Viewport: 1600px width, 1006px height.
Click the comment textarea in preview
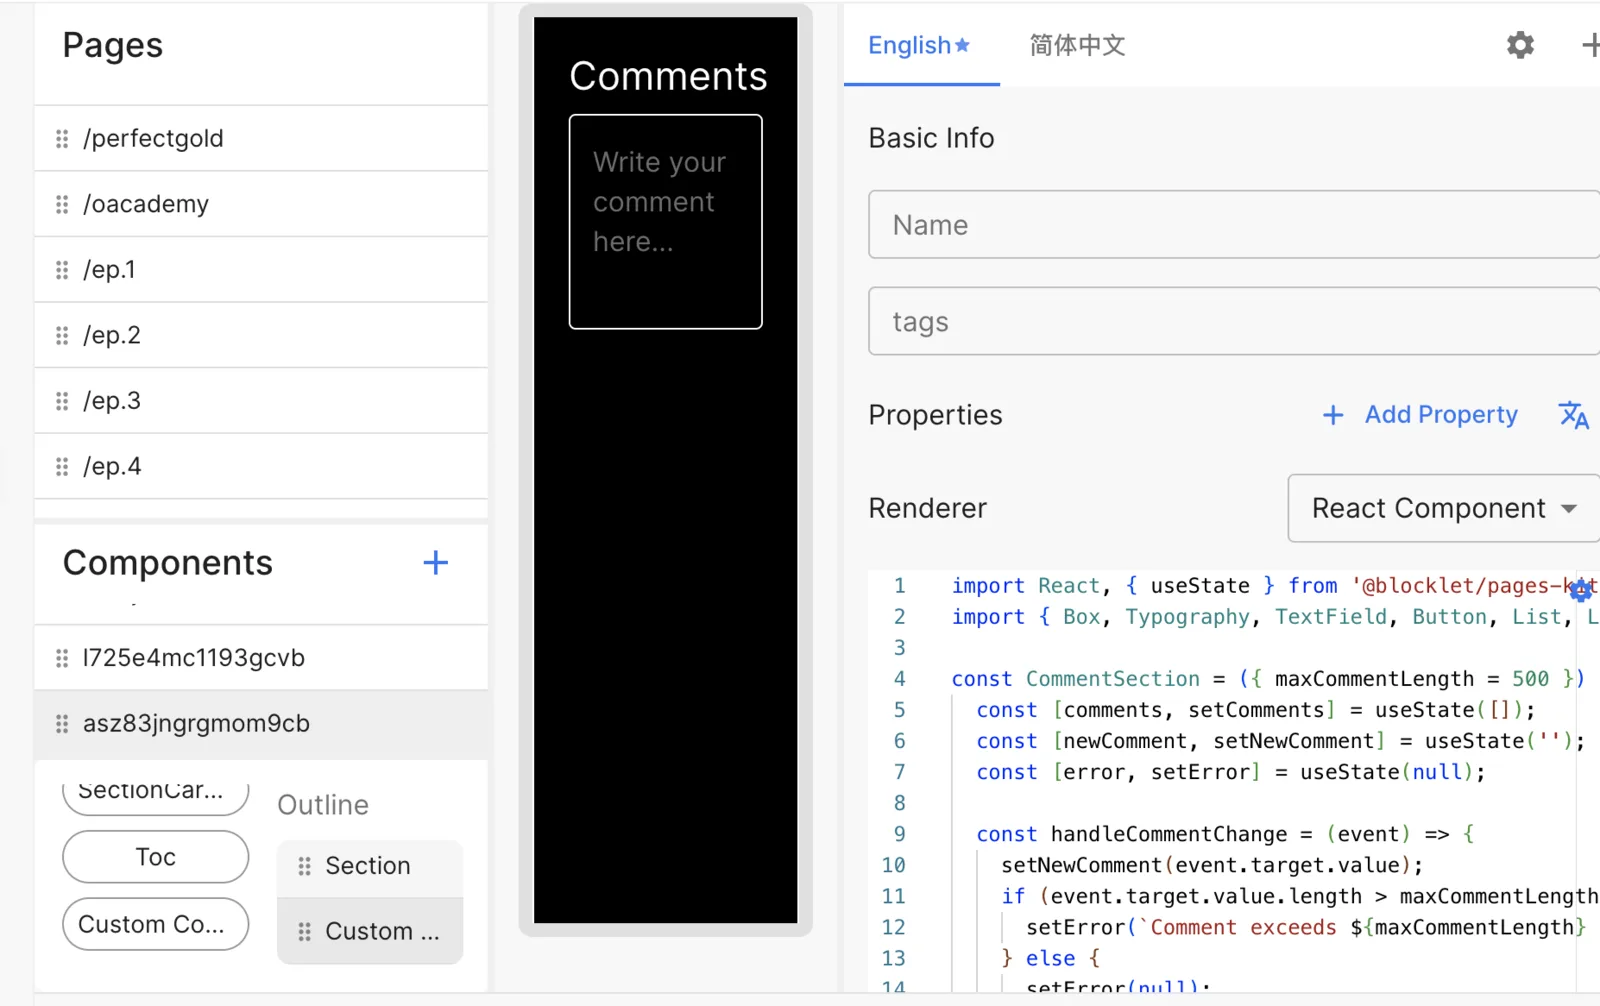coord(666,222)
